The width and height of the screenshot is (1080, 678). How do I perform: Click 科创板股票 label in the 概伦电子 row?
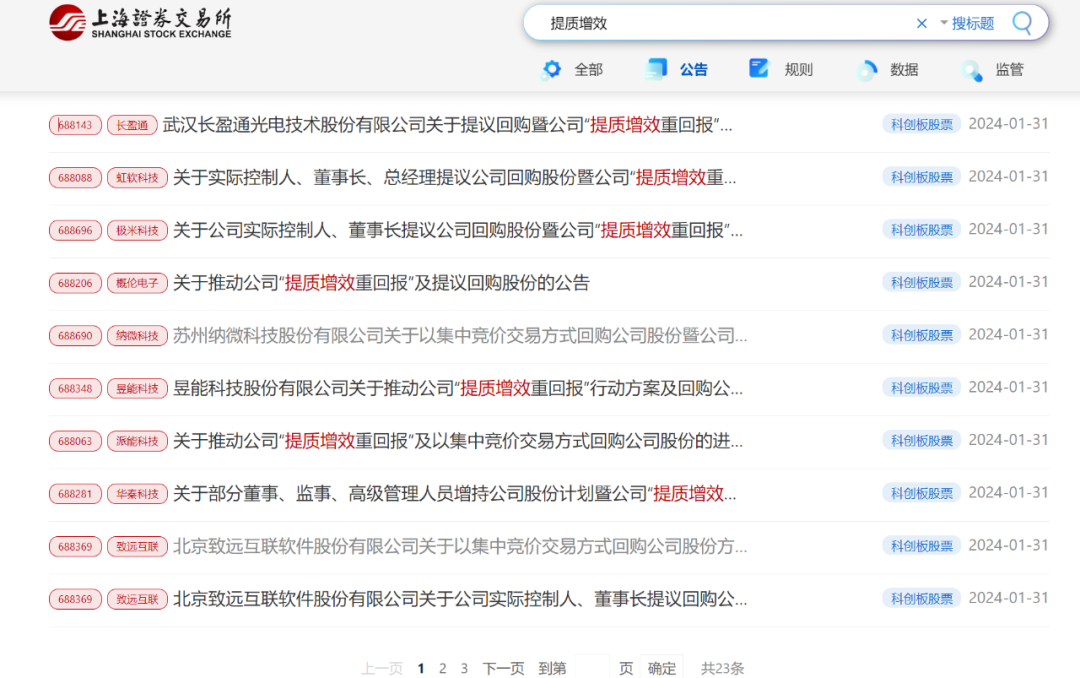(922, 282)
